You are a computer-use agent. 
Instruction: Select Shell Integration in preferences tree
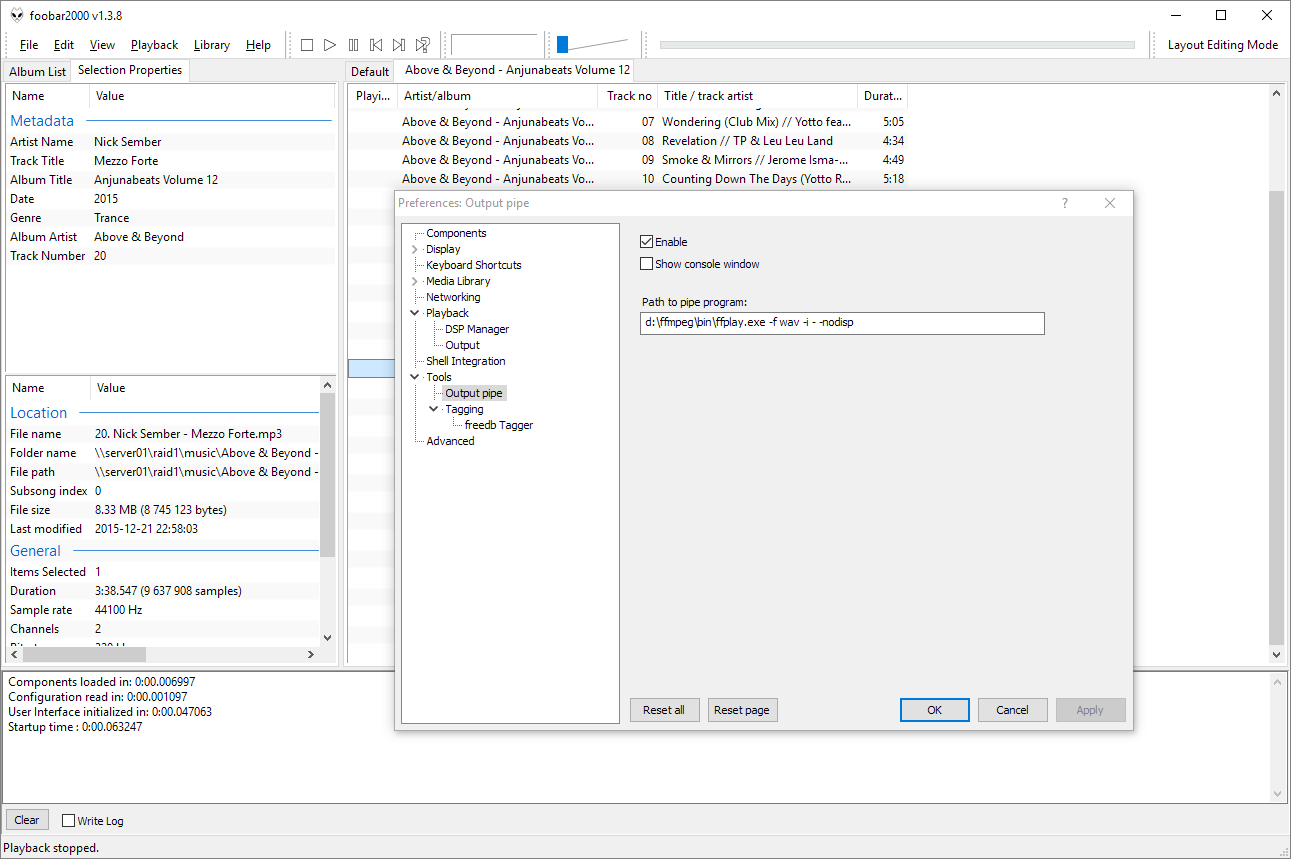click(x=466, y=361)
